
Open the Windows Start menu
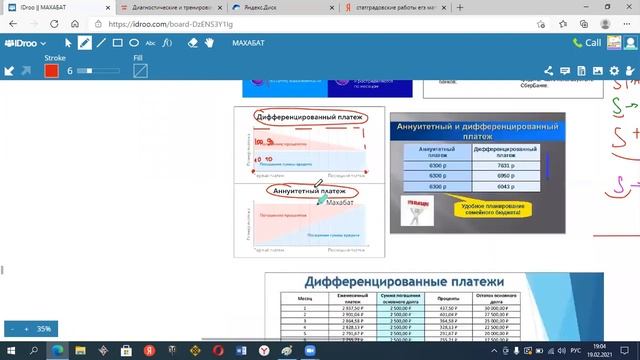click(11, 351)
